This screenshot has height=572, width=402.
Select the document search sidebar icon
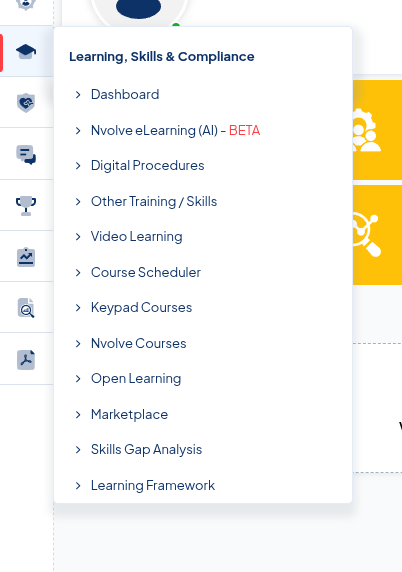26,308
